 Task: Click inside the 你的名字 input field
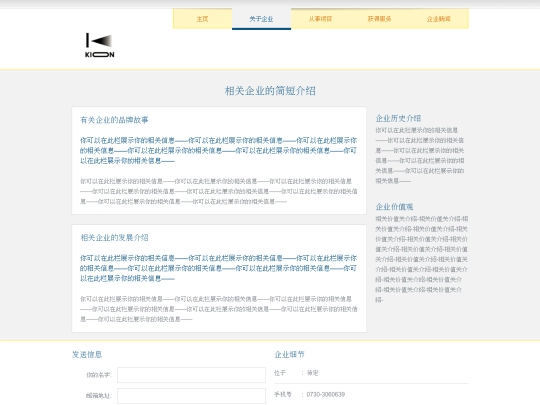(191, 375)
